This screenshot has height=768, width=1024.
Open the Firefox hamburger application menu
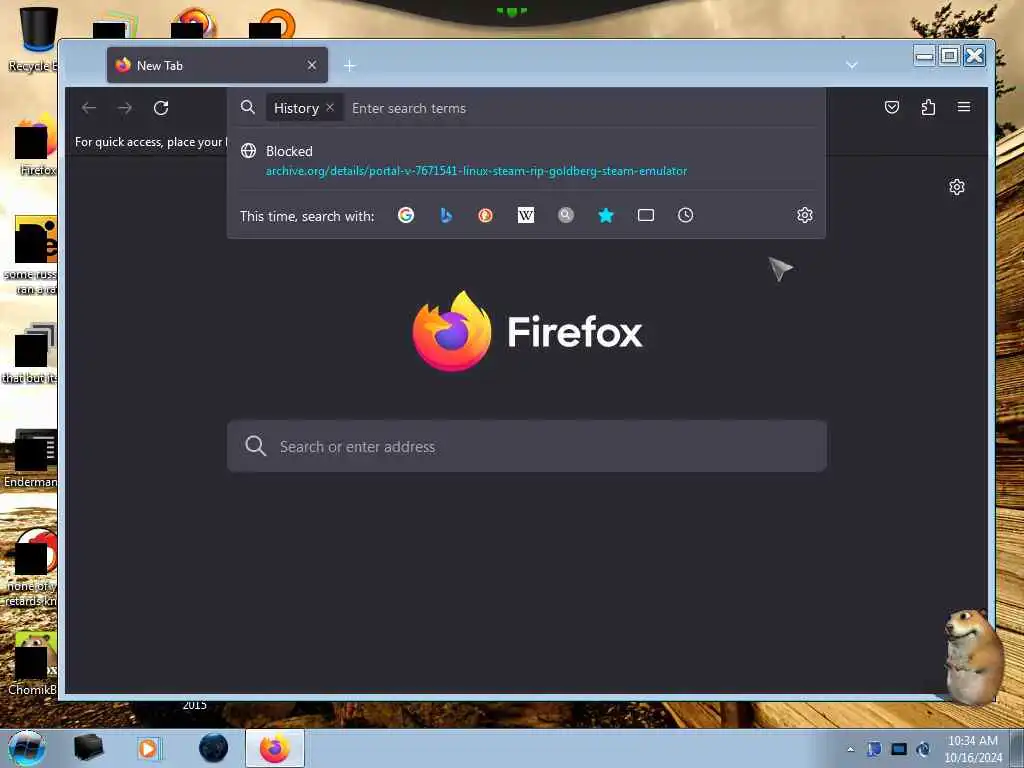(x=964, y=107)
